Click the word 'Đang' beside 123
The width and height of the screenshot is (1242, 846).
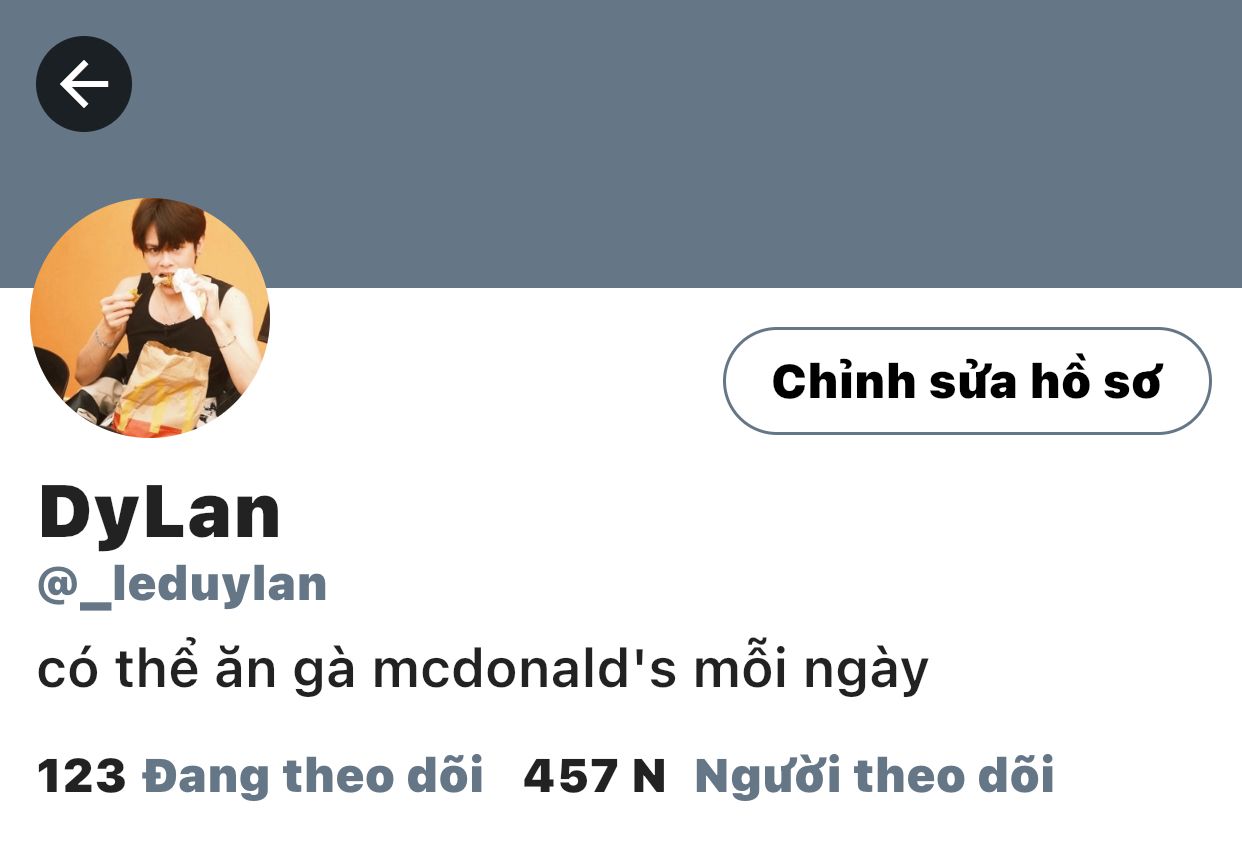click(x=207, y=776)
